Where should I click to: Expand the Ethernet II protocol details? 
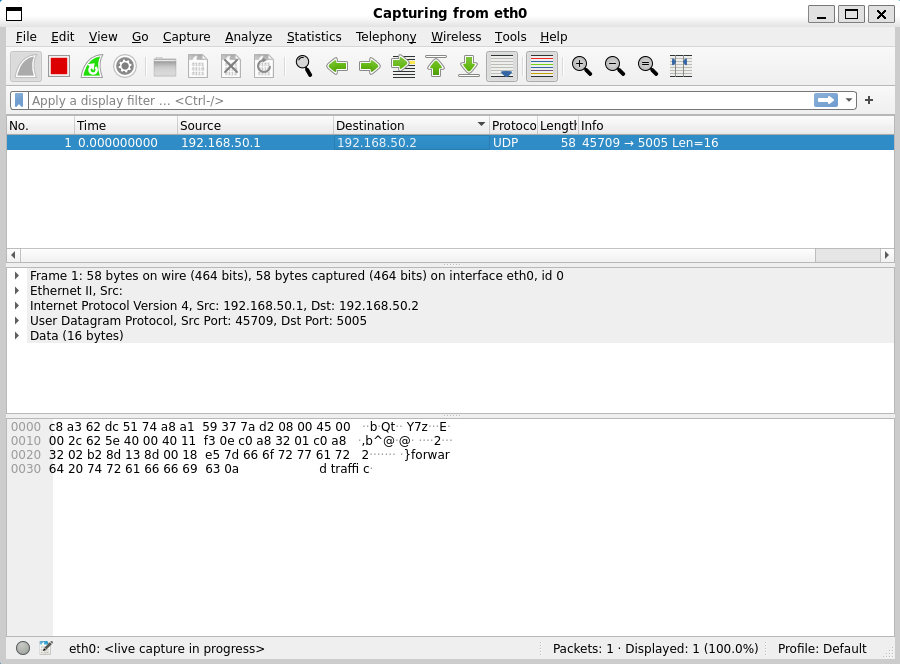point(15,290)
